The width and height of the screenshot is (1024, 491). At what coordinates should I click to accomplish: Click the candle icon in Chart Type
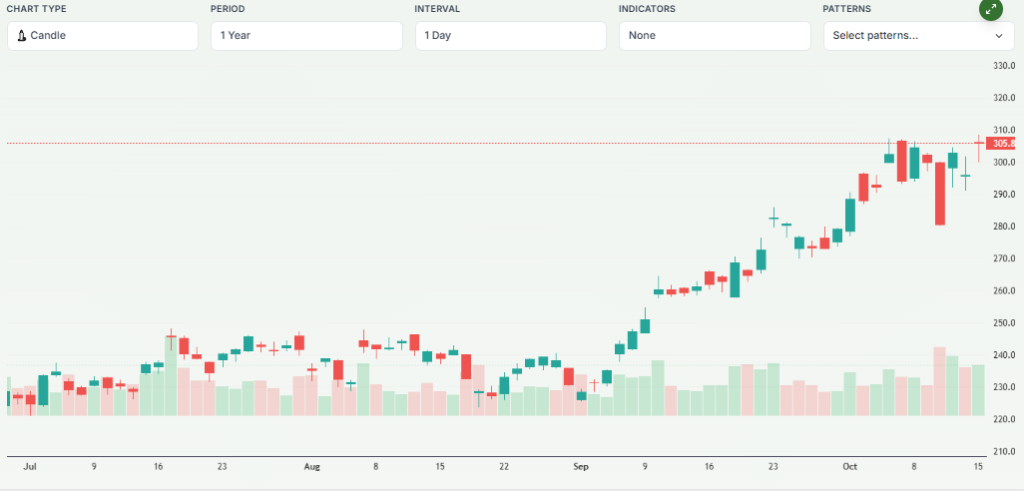(x=22, y=36)
